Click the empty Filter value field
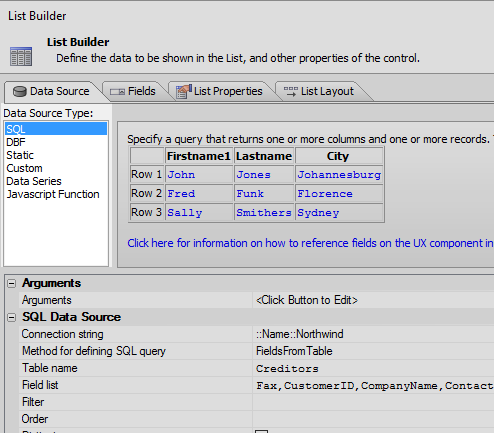The image size is (494, 433). pos(373,402)
